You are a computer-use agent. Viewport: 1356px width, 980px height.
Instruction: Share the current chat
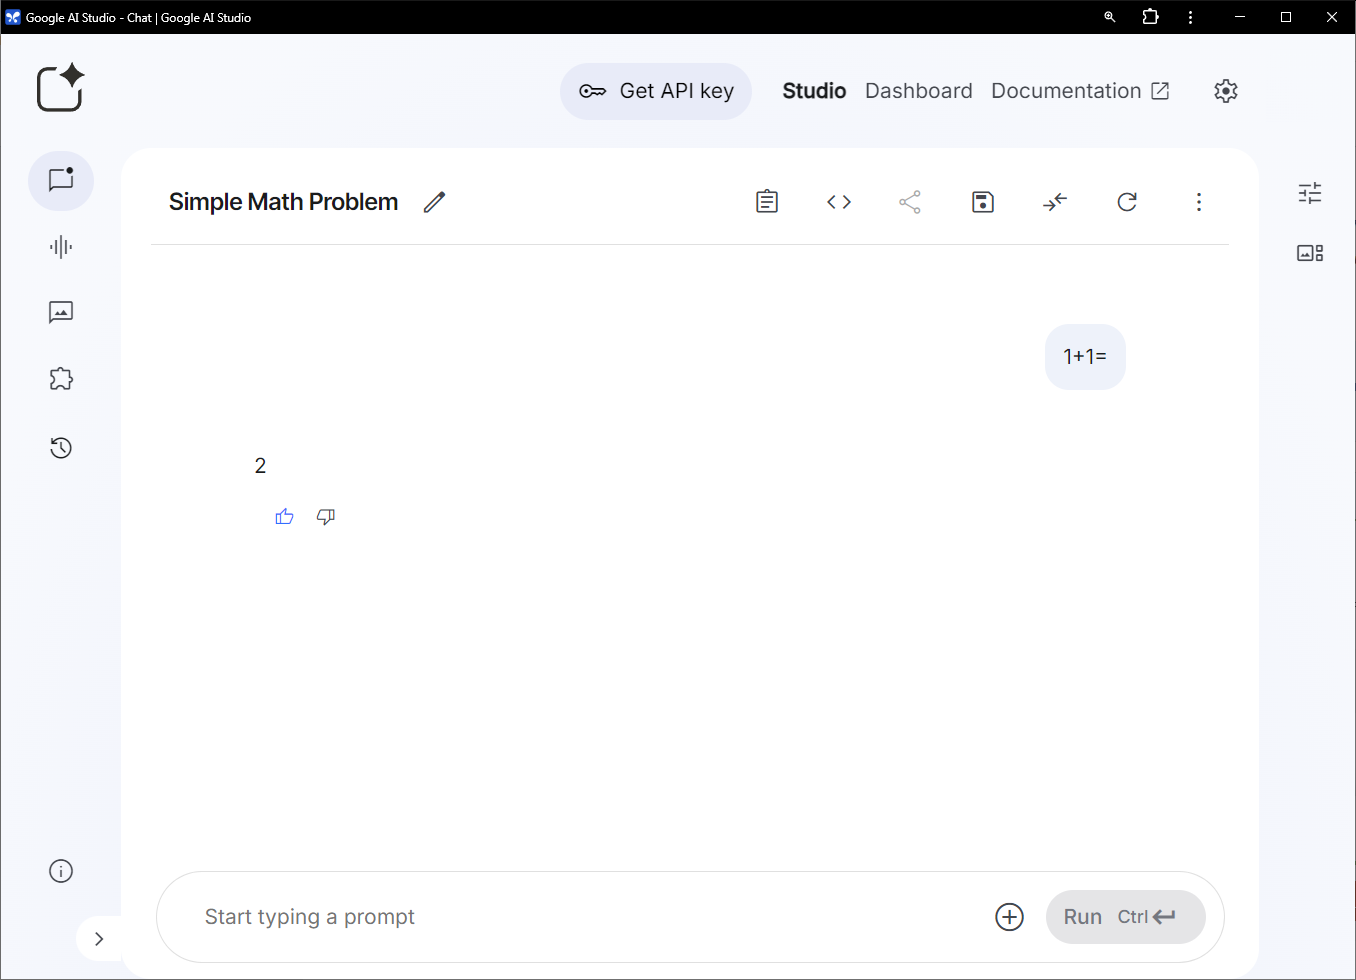point(910,201)
